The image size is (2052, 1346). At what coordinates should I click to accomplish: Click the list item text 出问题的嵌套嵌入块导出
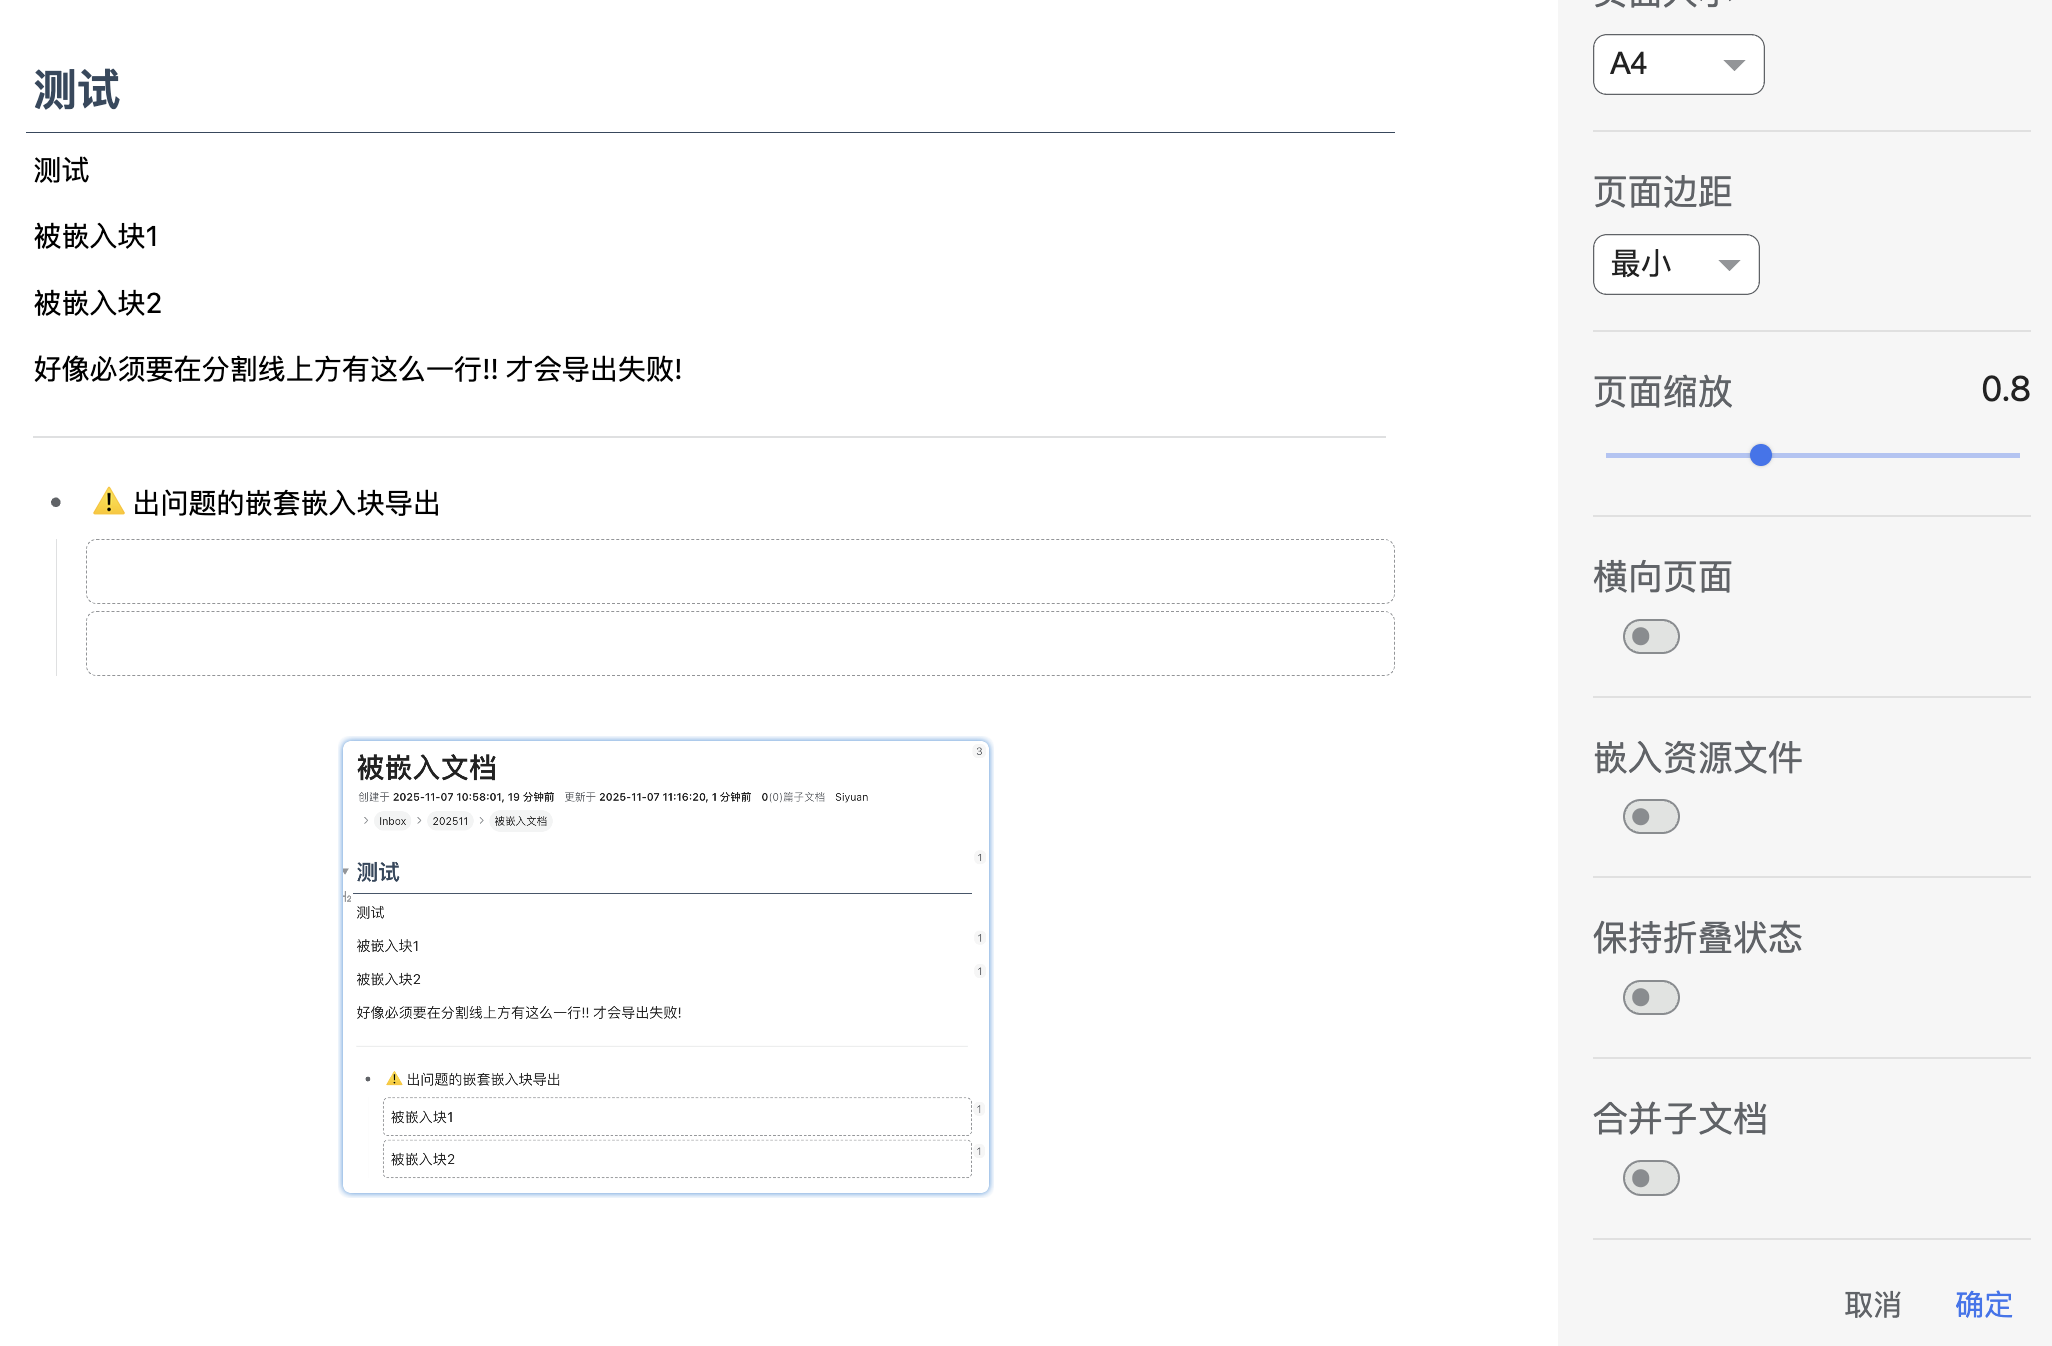(287, 503)
